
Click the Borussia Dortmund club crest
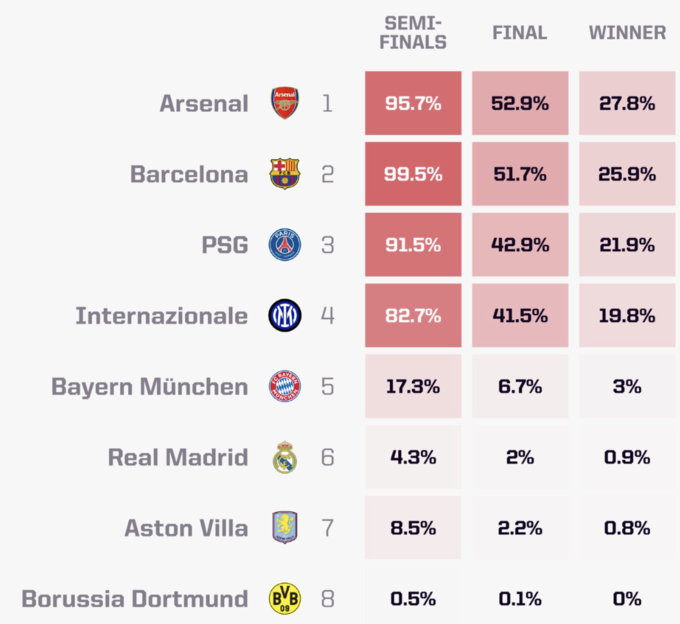(x=285, y=599)
